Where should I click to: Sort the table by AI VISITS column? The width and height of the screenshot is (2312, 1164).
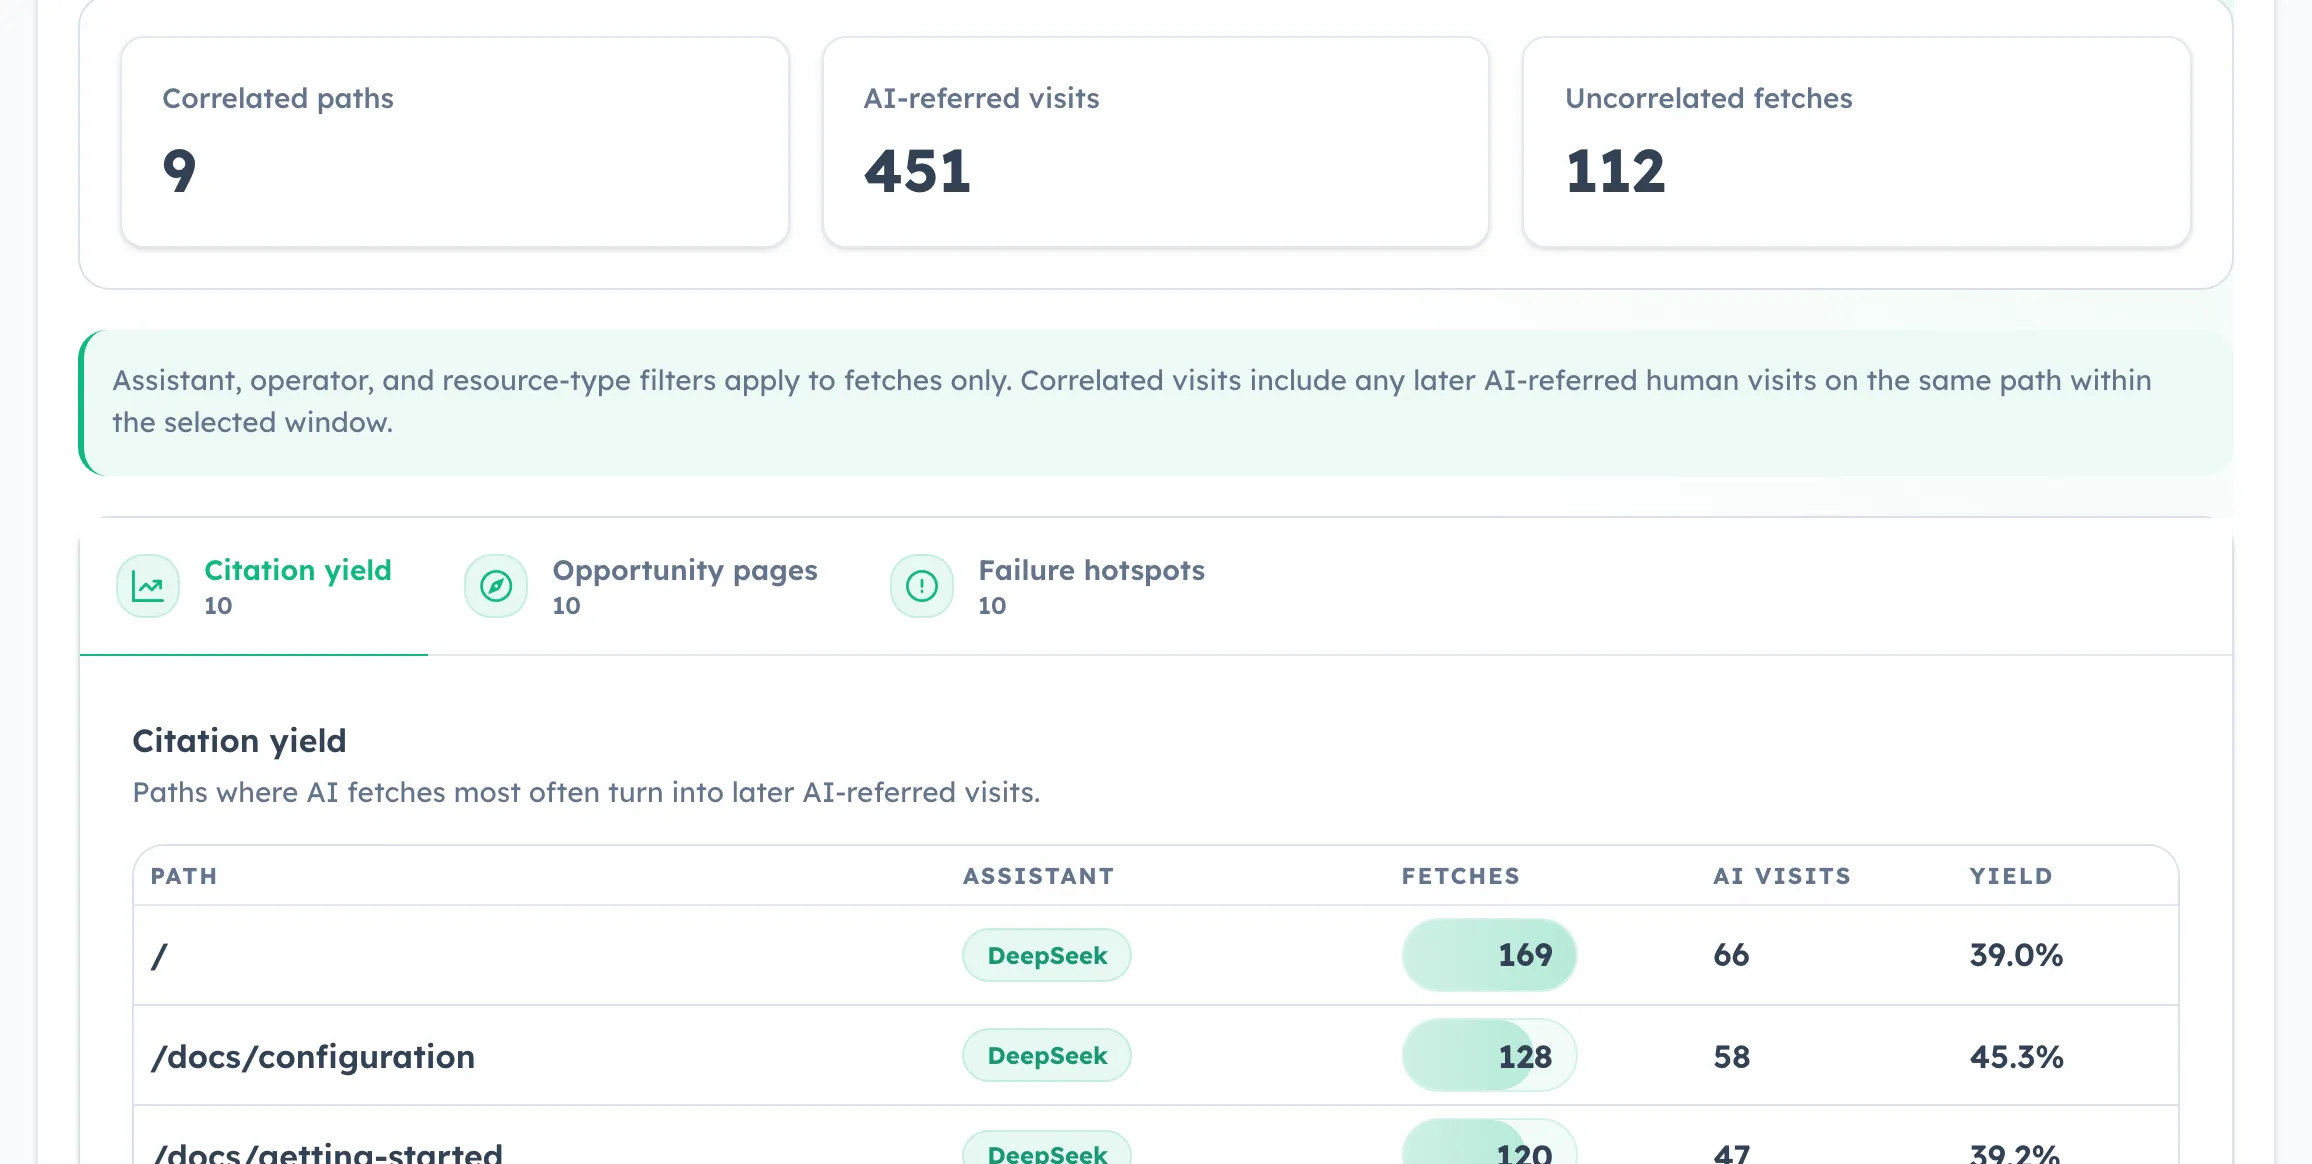coord(1781,876)
